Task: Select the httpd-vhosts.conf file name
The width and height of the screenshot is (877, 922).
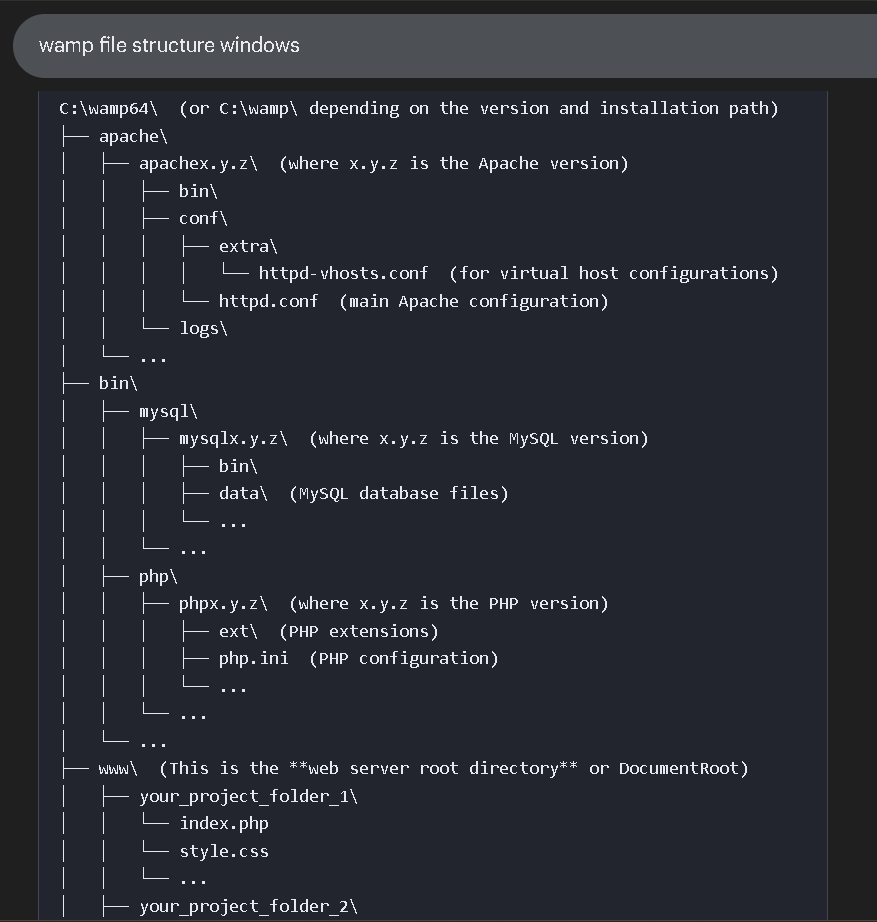Action: point(343,273)
